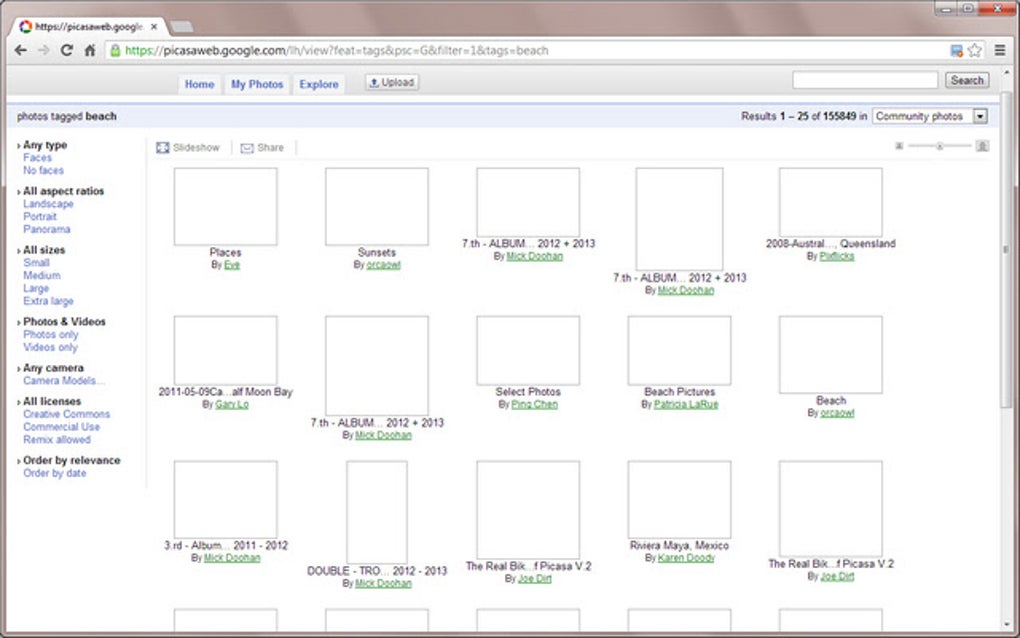The width and height of the screenshot is (1020, 638).
Task: Expand the Any camera filter section
Action: click(52, 367)
